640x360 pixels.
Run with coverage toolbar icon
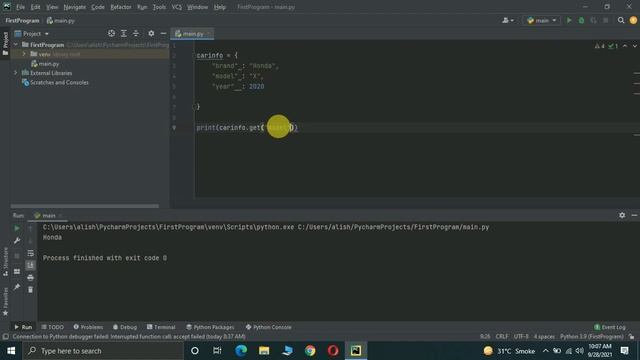[x=593, y=20]
